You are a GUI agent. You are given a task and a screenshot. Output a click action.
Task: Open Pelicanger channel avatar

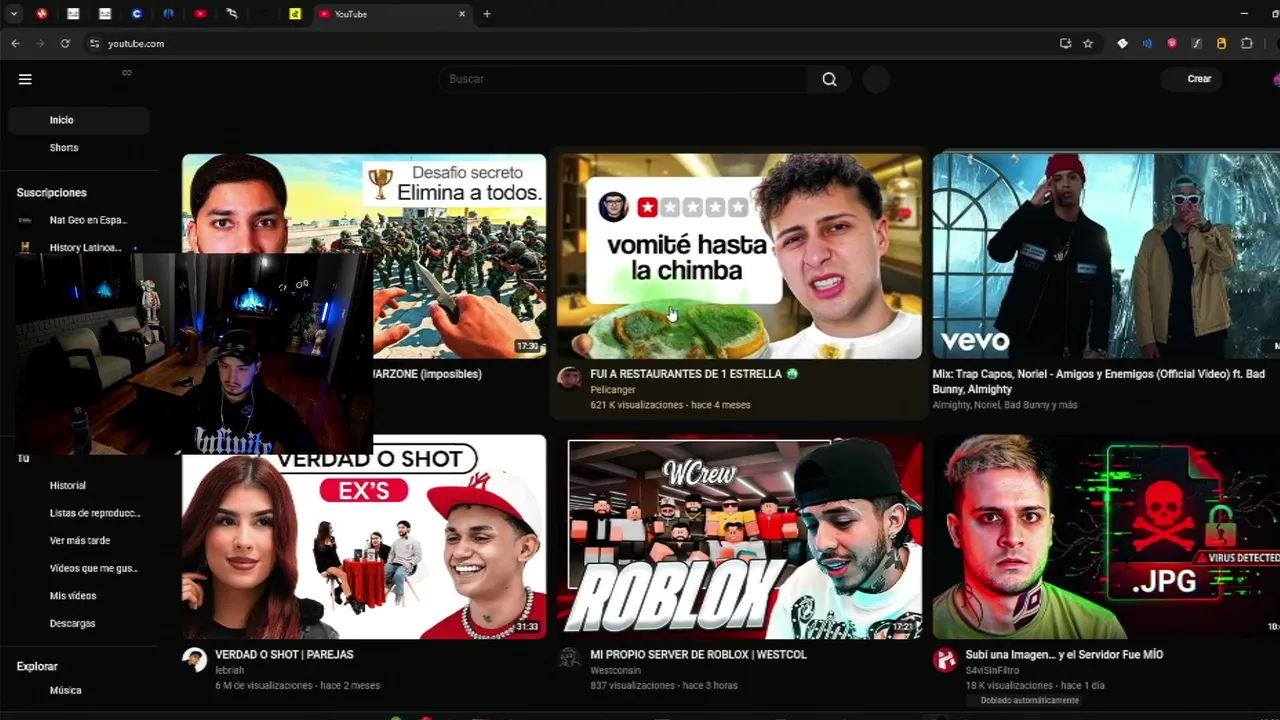click(x=569, y=378)
